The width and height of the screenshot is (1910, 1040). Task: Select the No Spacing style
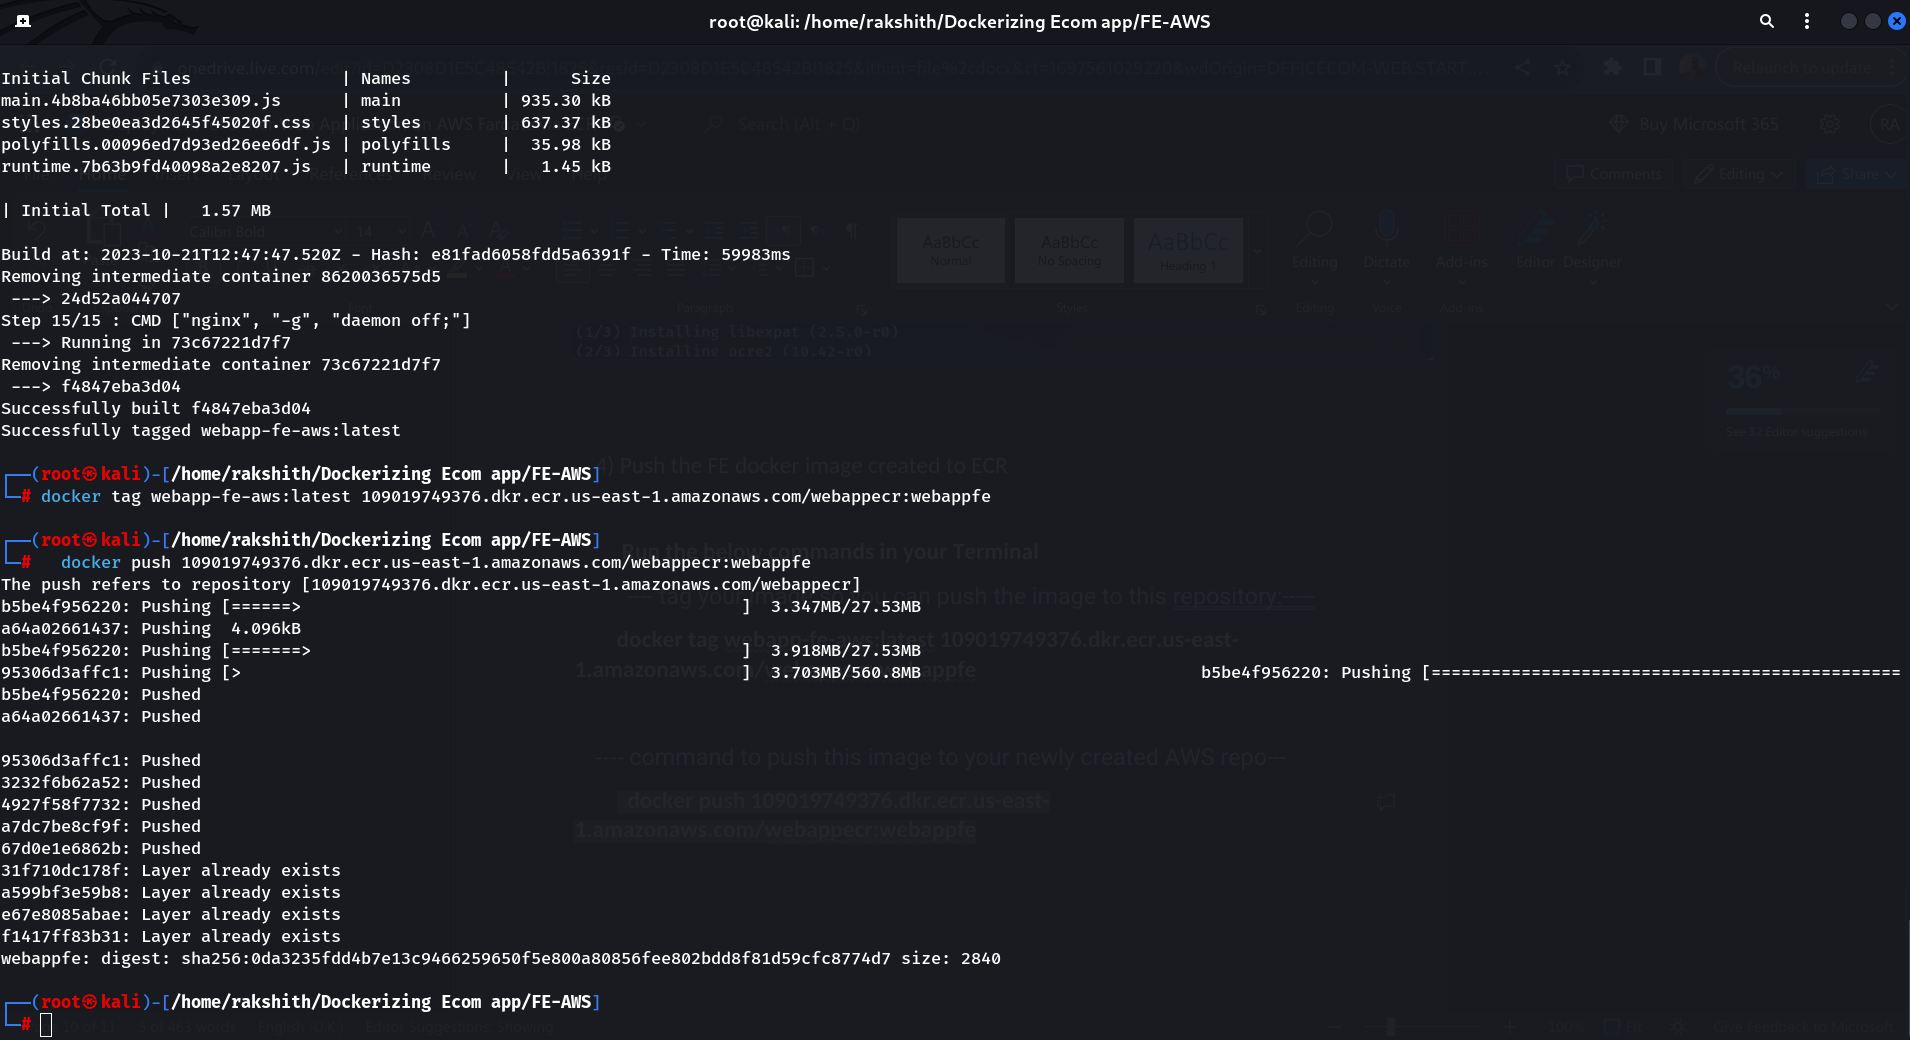click(x=1069, y=250)
